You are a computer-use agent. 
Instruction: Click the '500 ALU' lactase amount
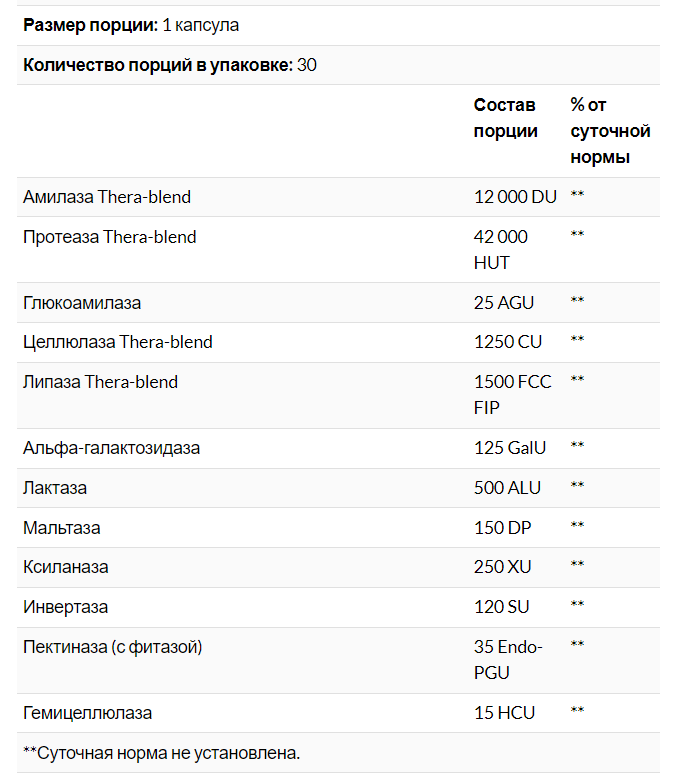click(x=507, y=488)
